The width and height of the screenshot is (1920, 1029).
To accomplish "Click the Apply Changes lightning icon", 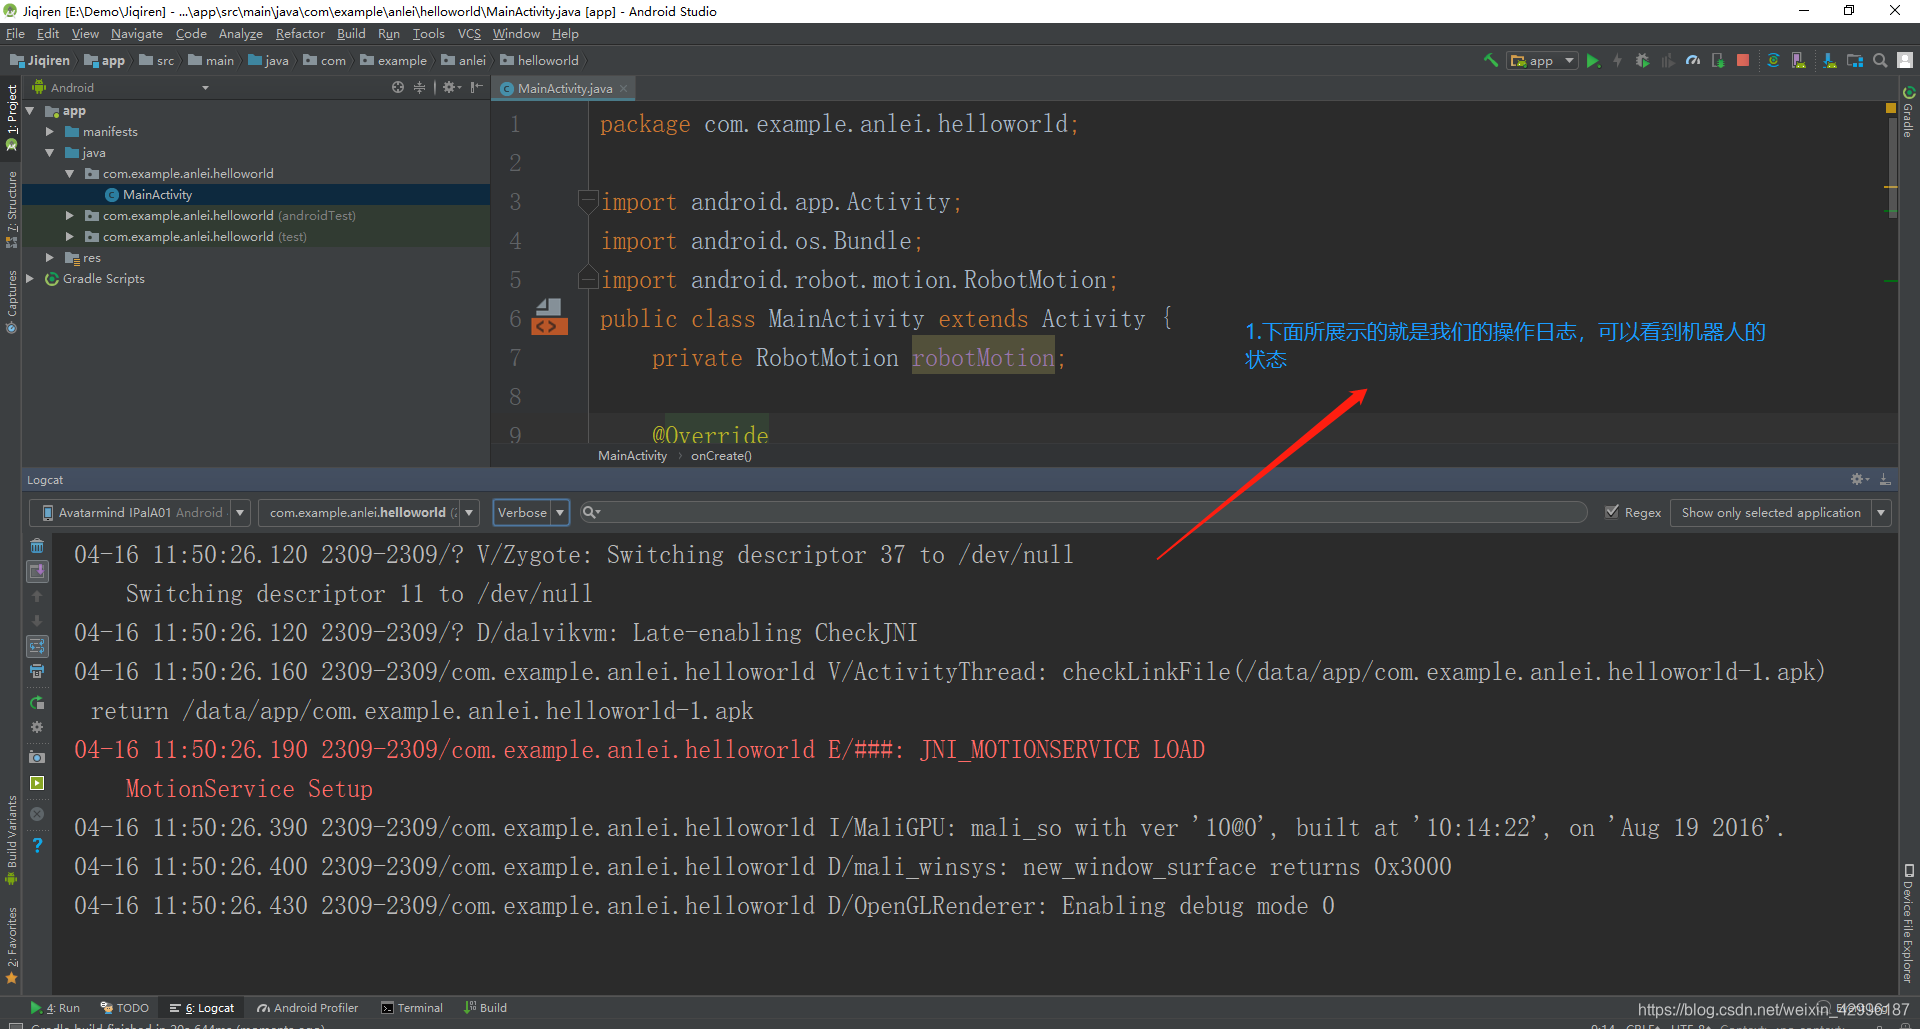I will tap(1617, 60).
